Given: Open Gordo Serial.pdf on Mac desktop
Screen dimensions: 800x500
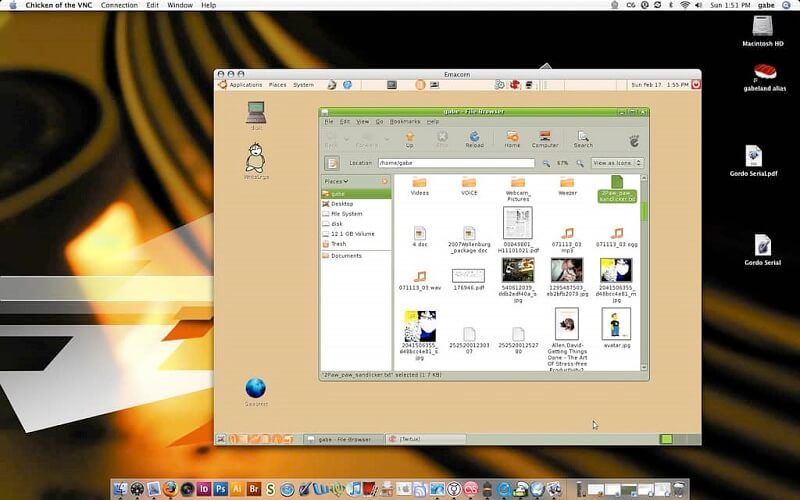Looking at the screenshot, I should coord(754,161).
